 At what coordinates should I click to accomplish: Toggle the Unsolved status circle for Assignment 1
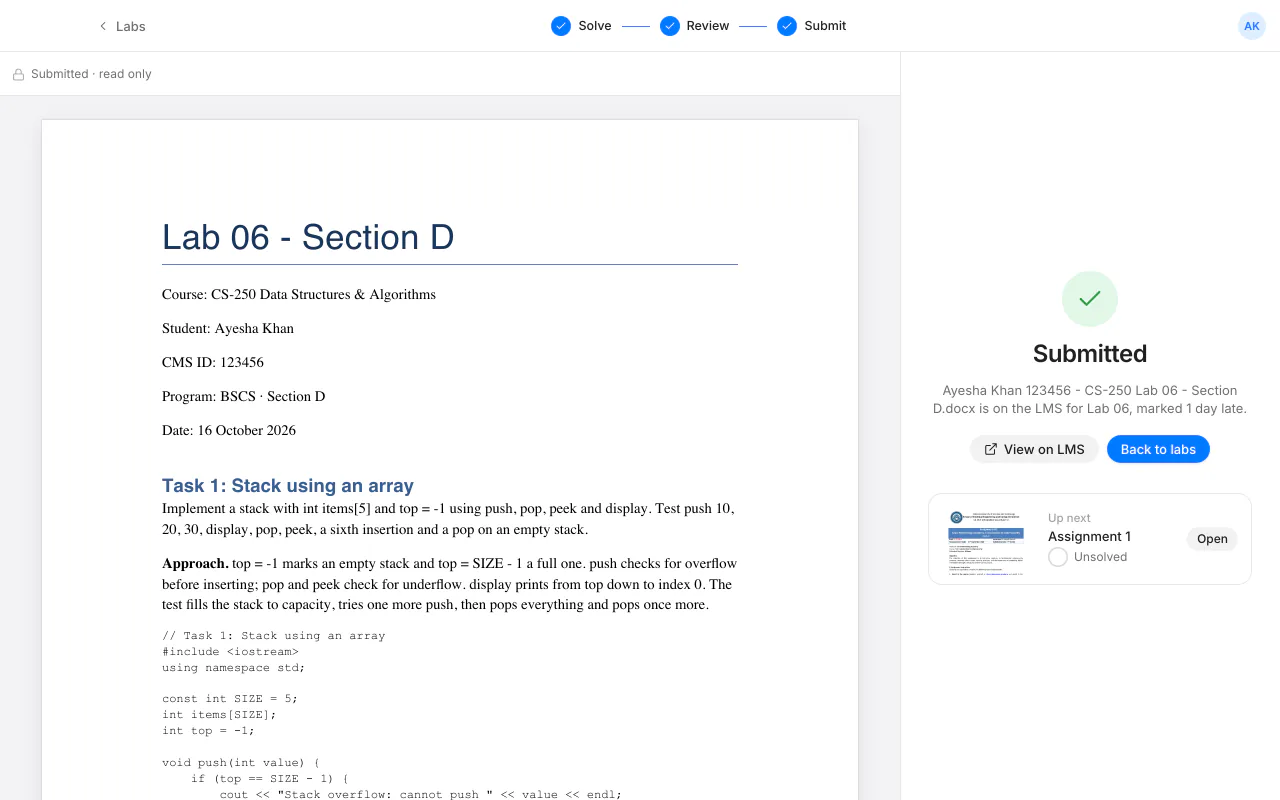pos(1058,557)
